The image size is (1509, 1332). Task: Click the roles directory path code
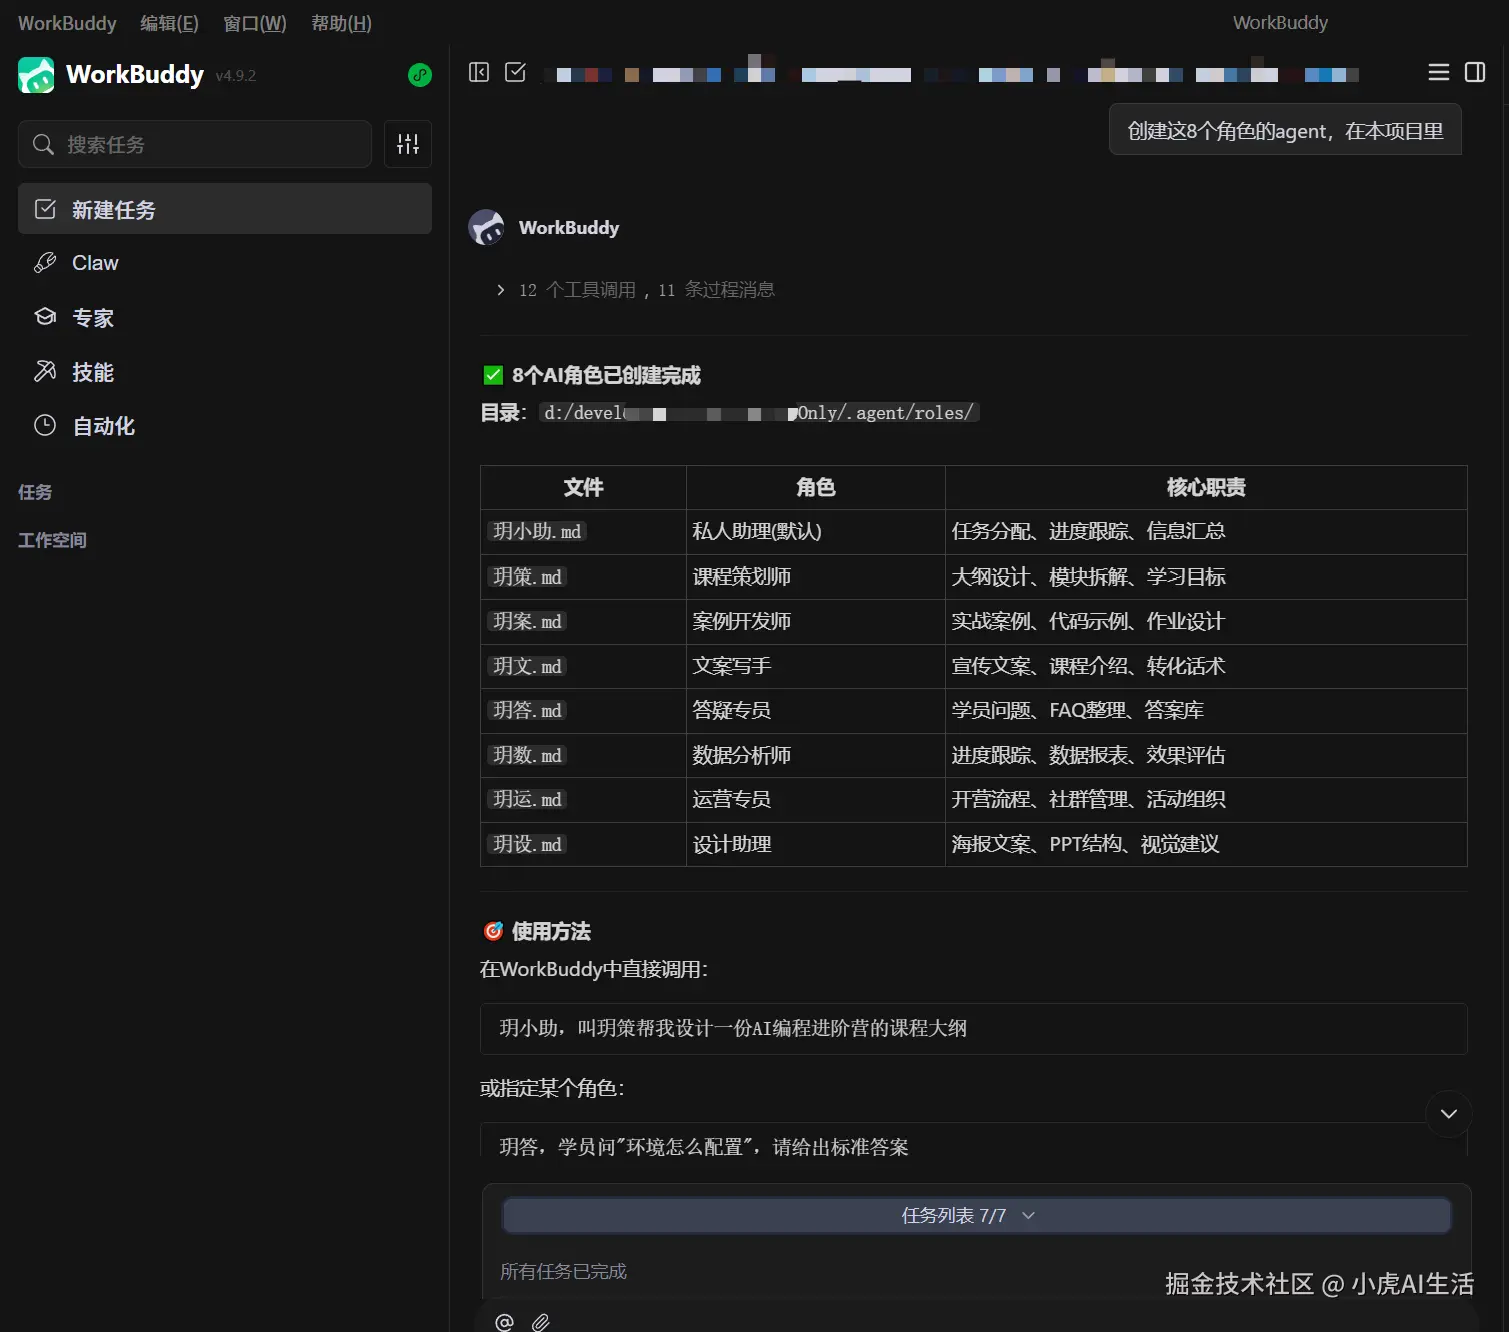click(x=759, y=413)
